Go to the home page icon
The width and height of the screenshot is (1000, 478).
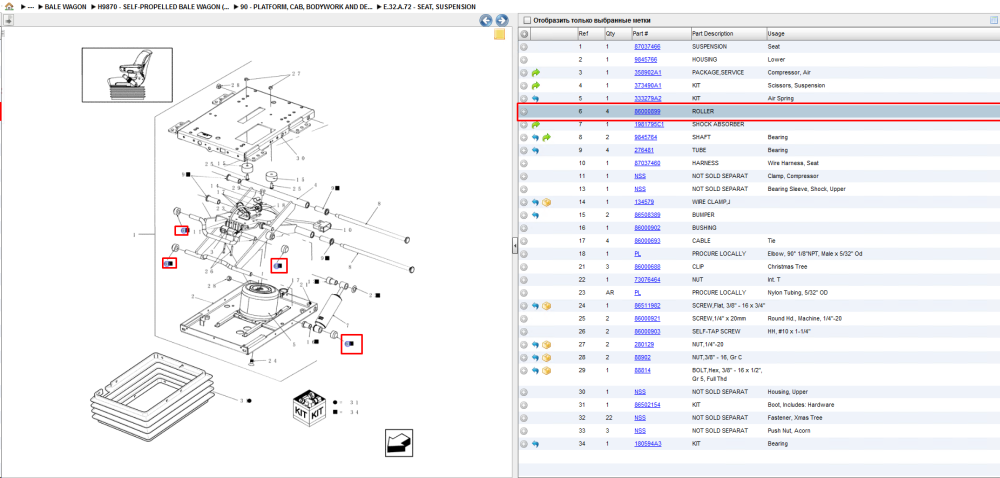pyautogui.click(x=9, y=6)
